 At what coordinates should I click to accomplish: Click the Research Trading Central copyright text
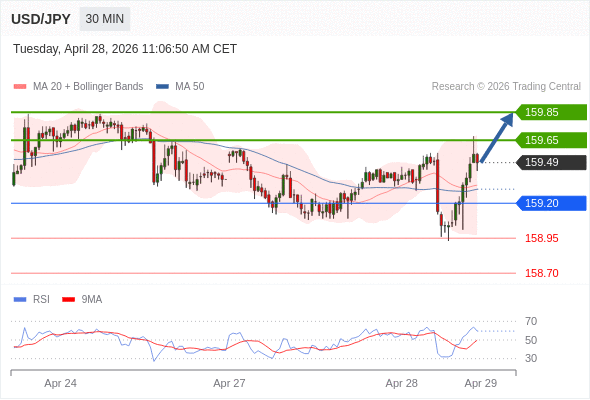click(506, 87)
